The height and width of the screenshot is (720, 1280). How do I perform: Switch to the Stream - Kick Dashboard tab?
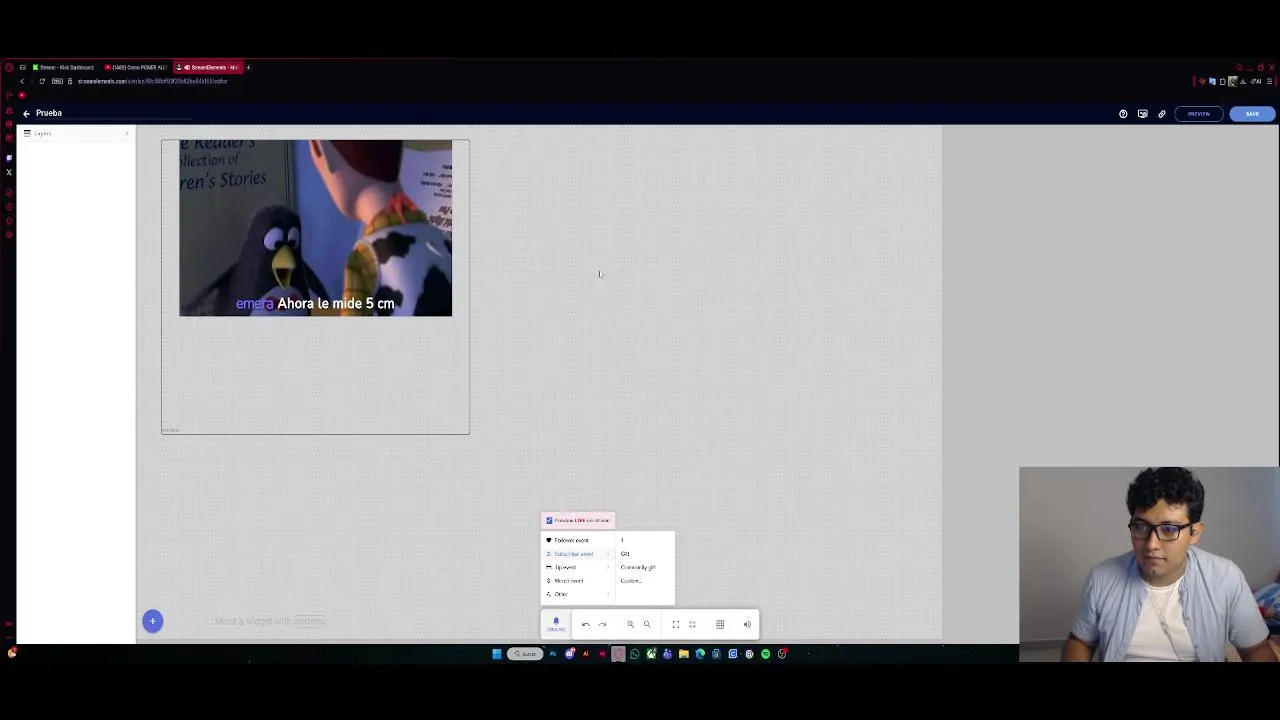tap(62, 67)
